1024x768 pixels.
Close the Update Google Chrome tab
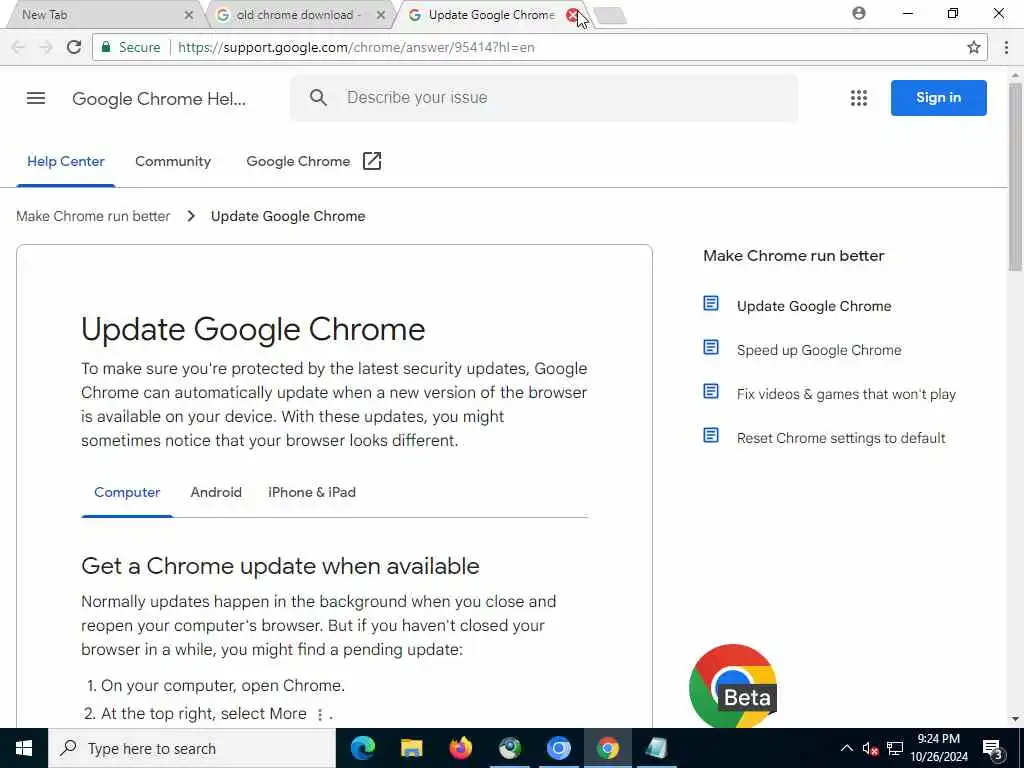click(573, 15)
